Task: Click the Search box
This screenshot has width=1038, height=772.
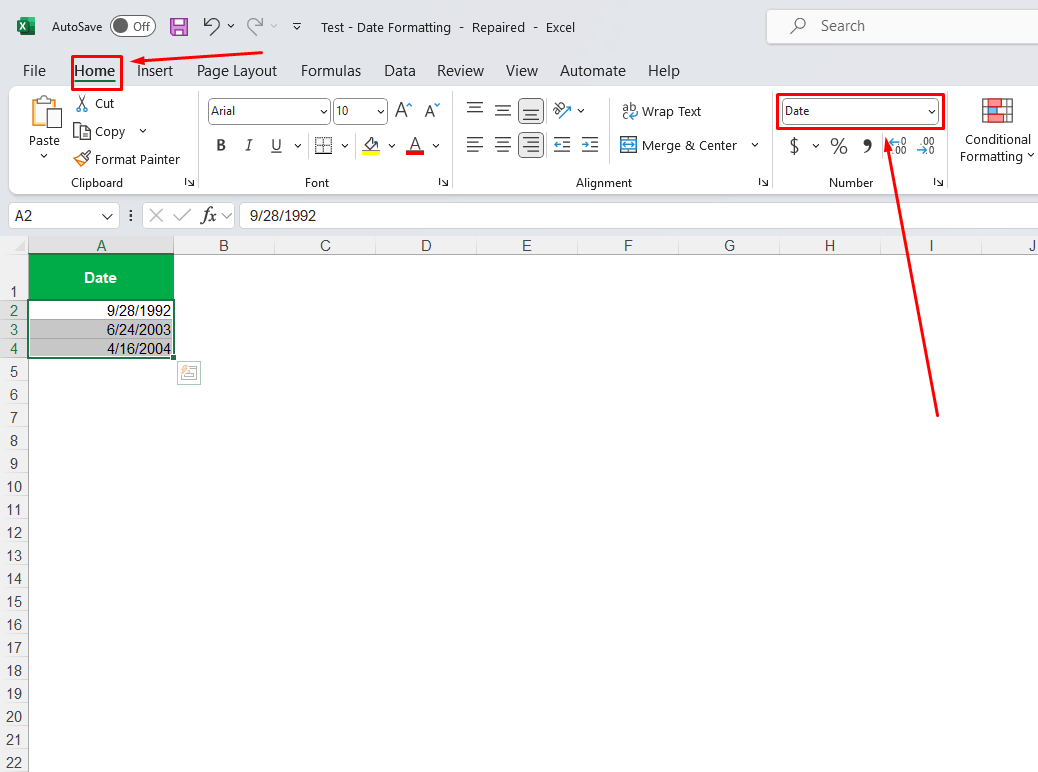Action: point(902,26)
